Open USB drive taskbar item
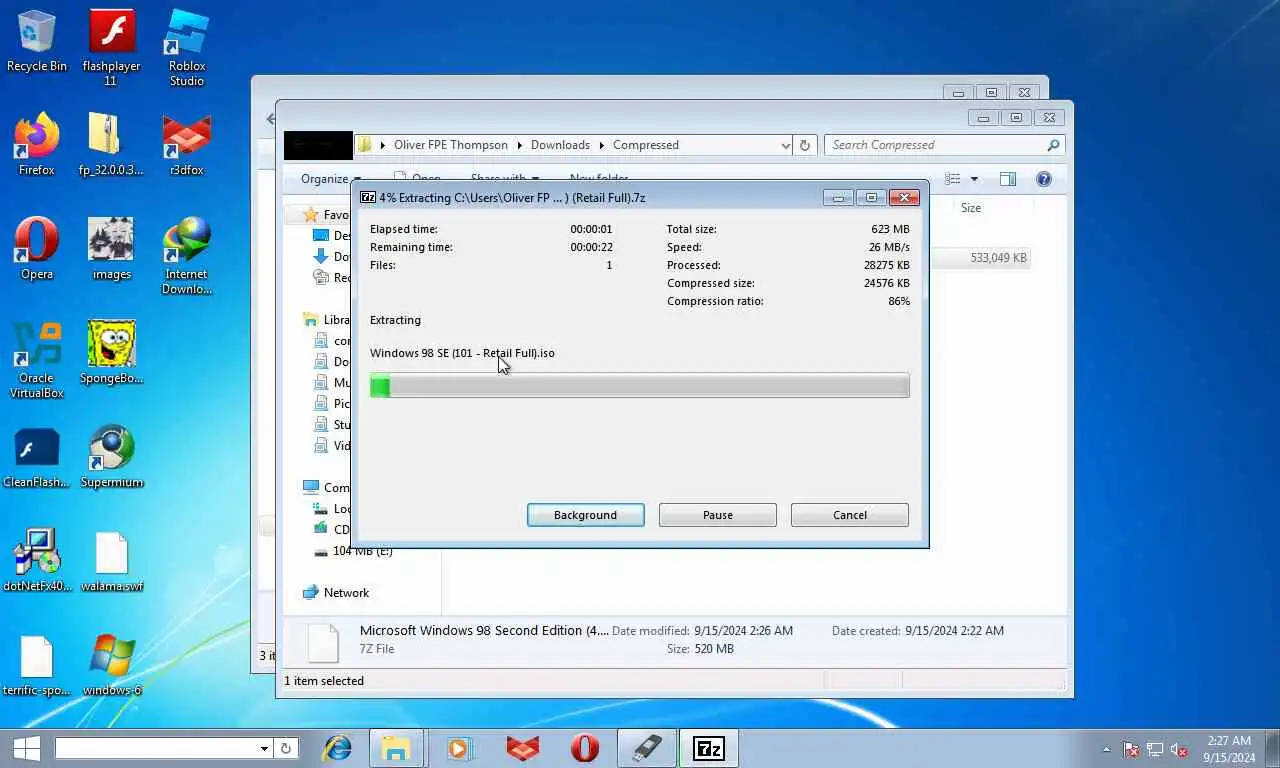Viewport: 1280px width, 768px height. pyautogui.click(x=646, y=748)
